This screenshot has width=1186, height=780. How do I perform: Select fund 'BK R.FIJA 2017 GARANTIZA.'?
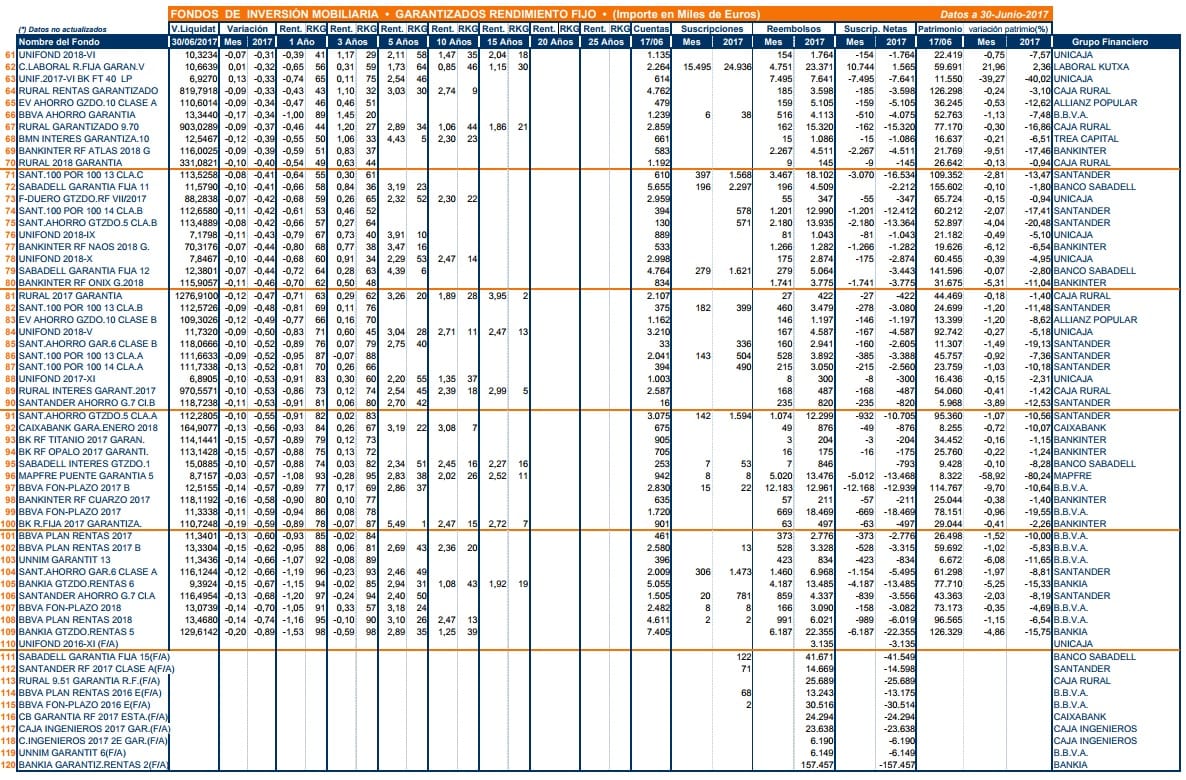tap(80, 524)
